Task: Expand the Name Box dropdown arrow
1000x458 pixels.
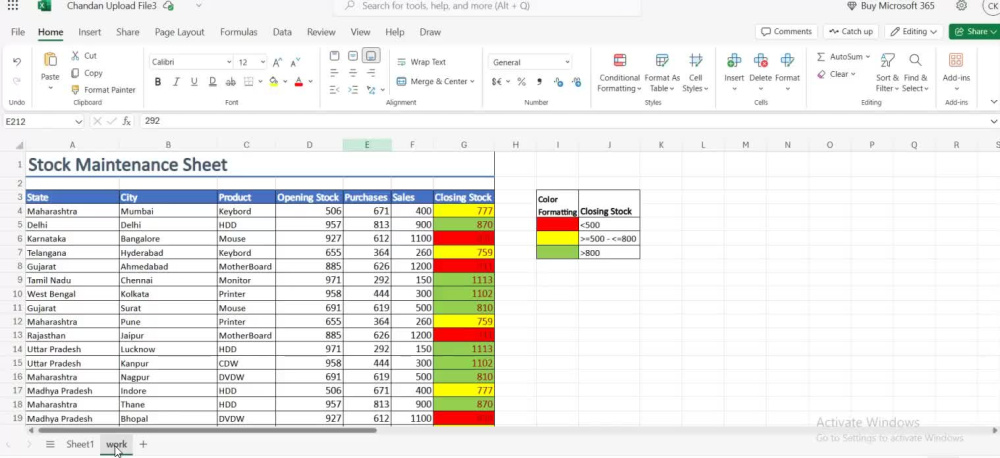Action: [x=78, y=121]
